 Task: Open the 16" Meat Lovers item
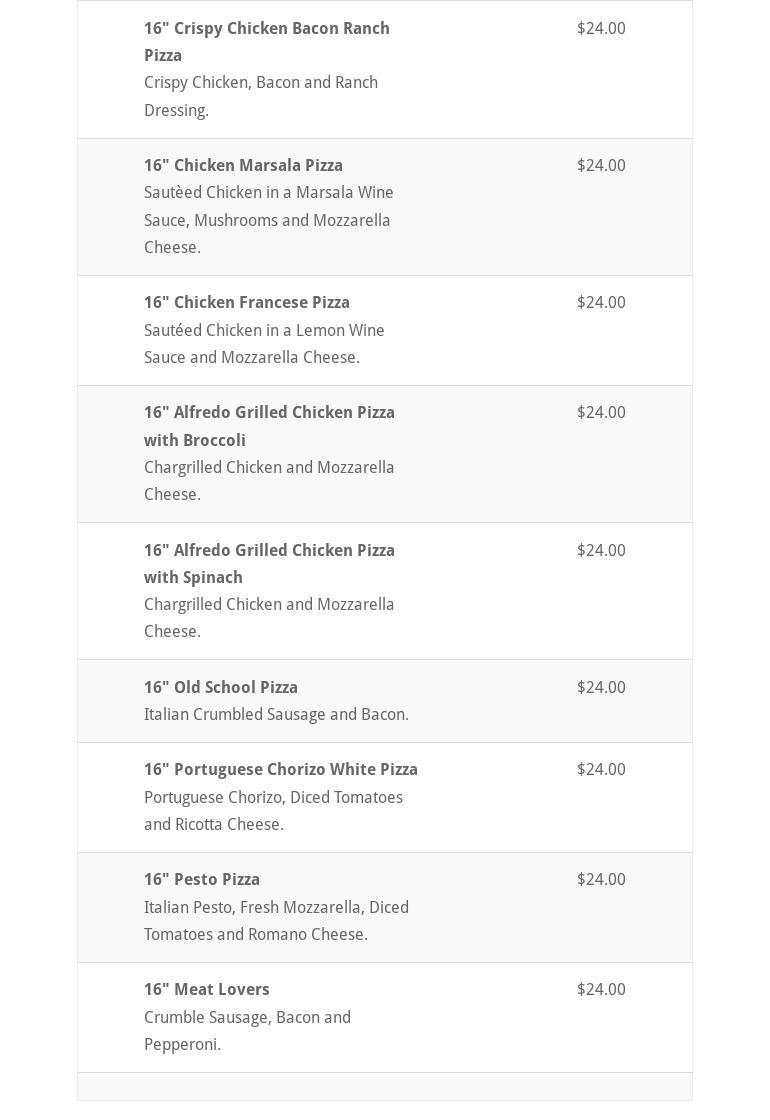[x=207, y=989]
